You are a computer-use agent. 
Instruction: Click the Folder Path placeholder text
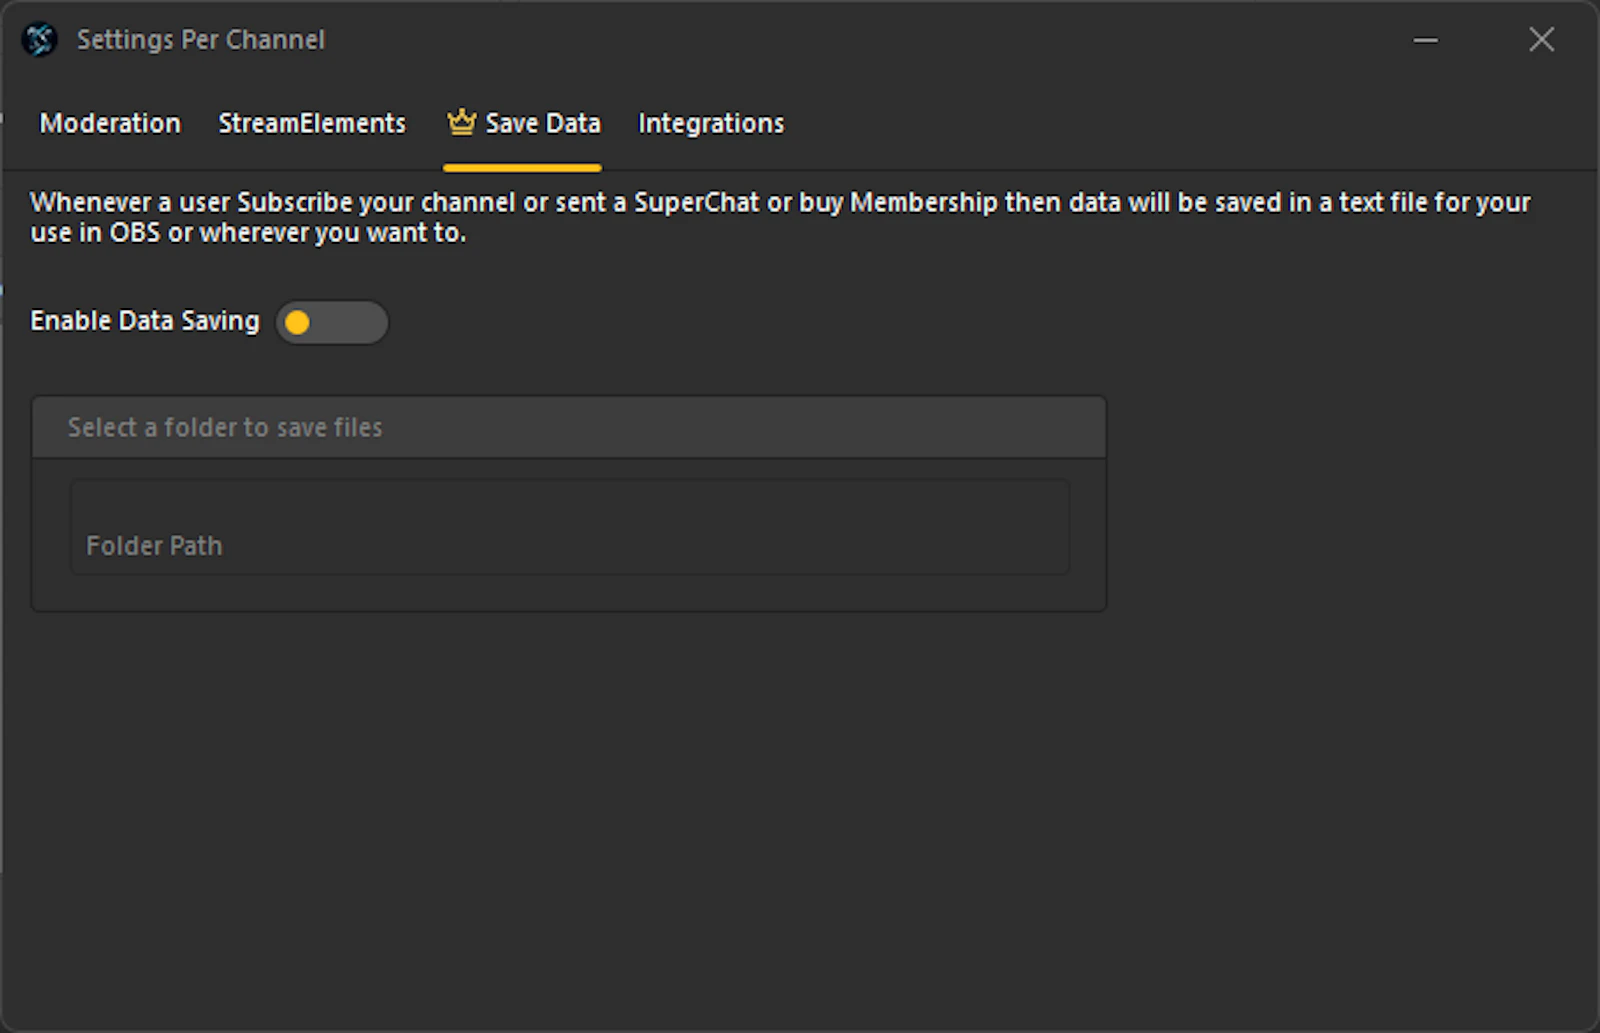154,546
